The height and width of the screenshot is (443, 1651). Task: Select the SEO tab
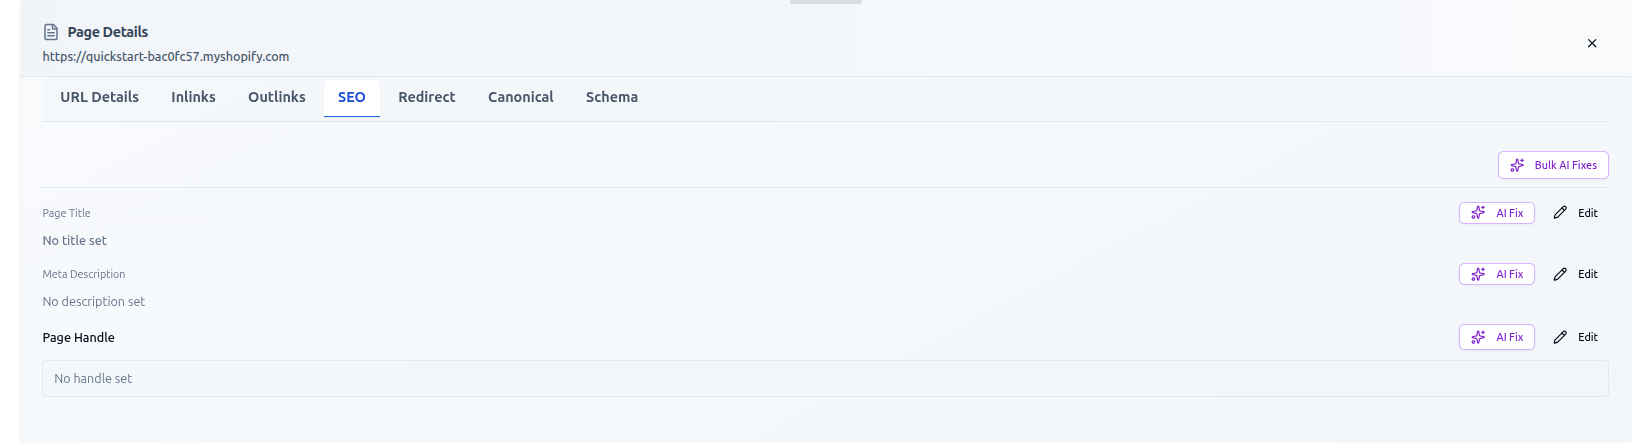(x=351, y=97)
